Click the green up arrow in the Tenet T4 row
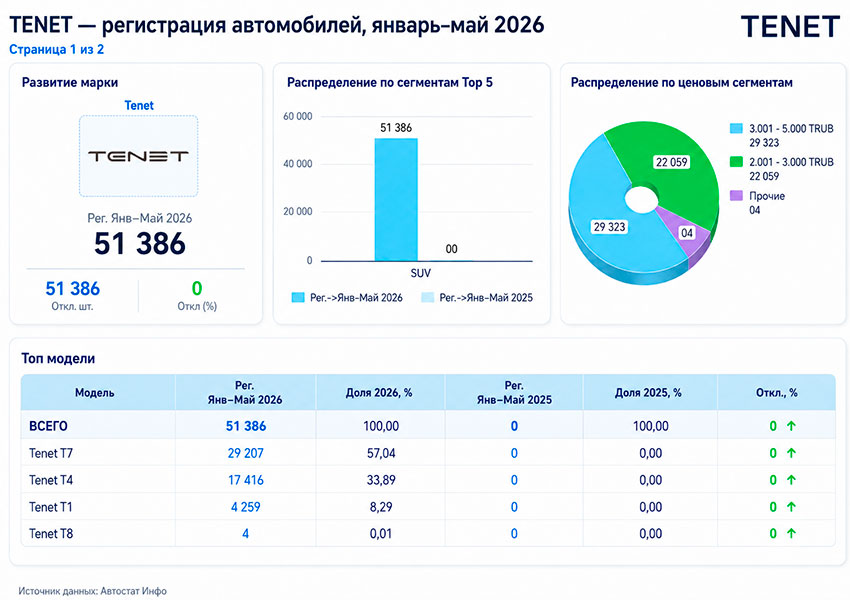The height and width of the screenshot is (600, 850). [x=791, y=480]
